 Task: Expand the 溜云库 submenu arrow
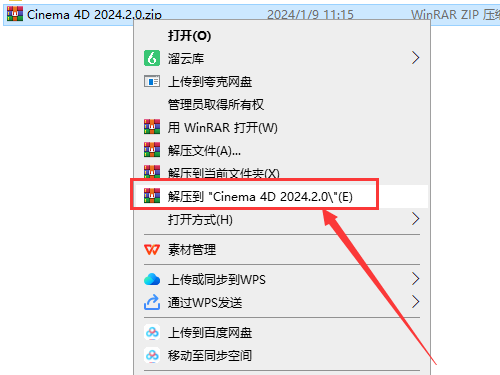[415, 58]
